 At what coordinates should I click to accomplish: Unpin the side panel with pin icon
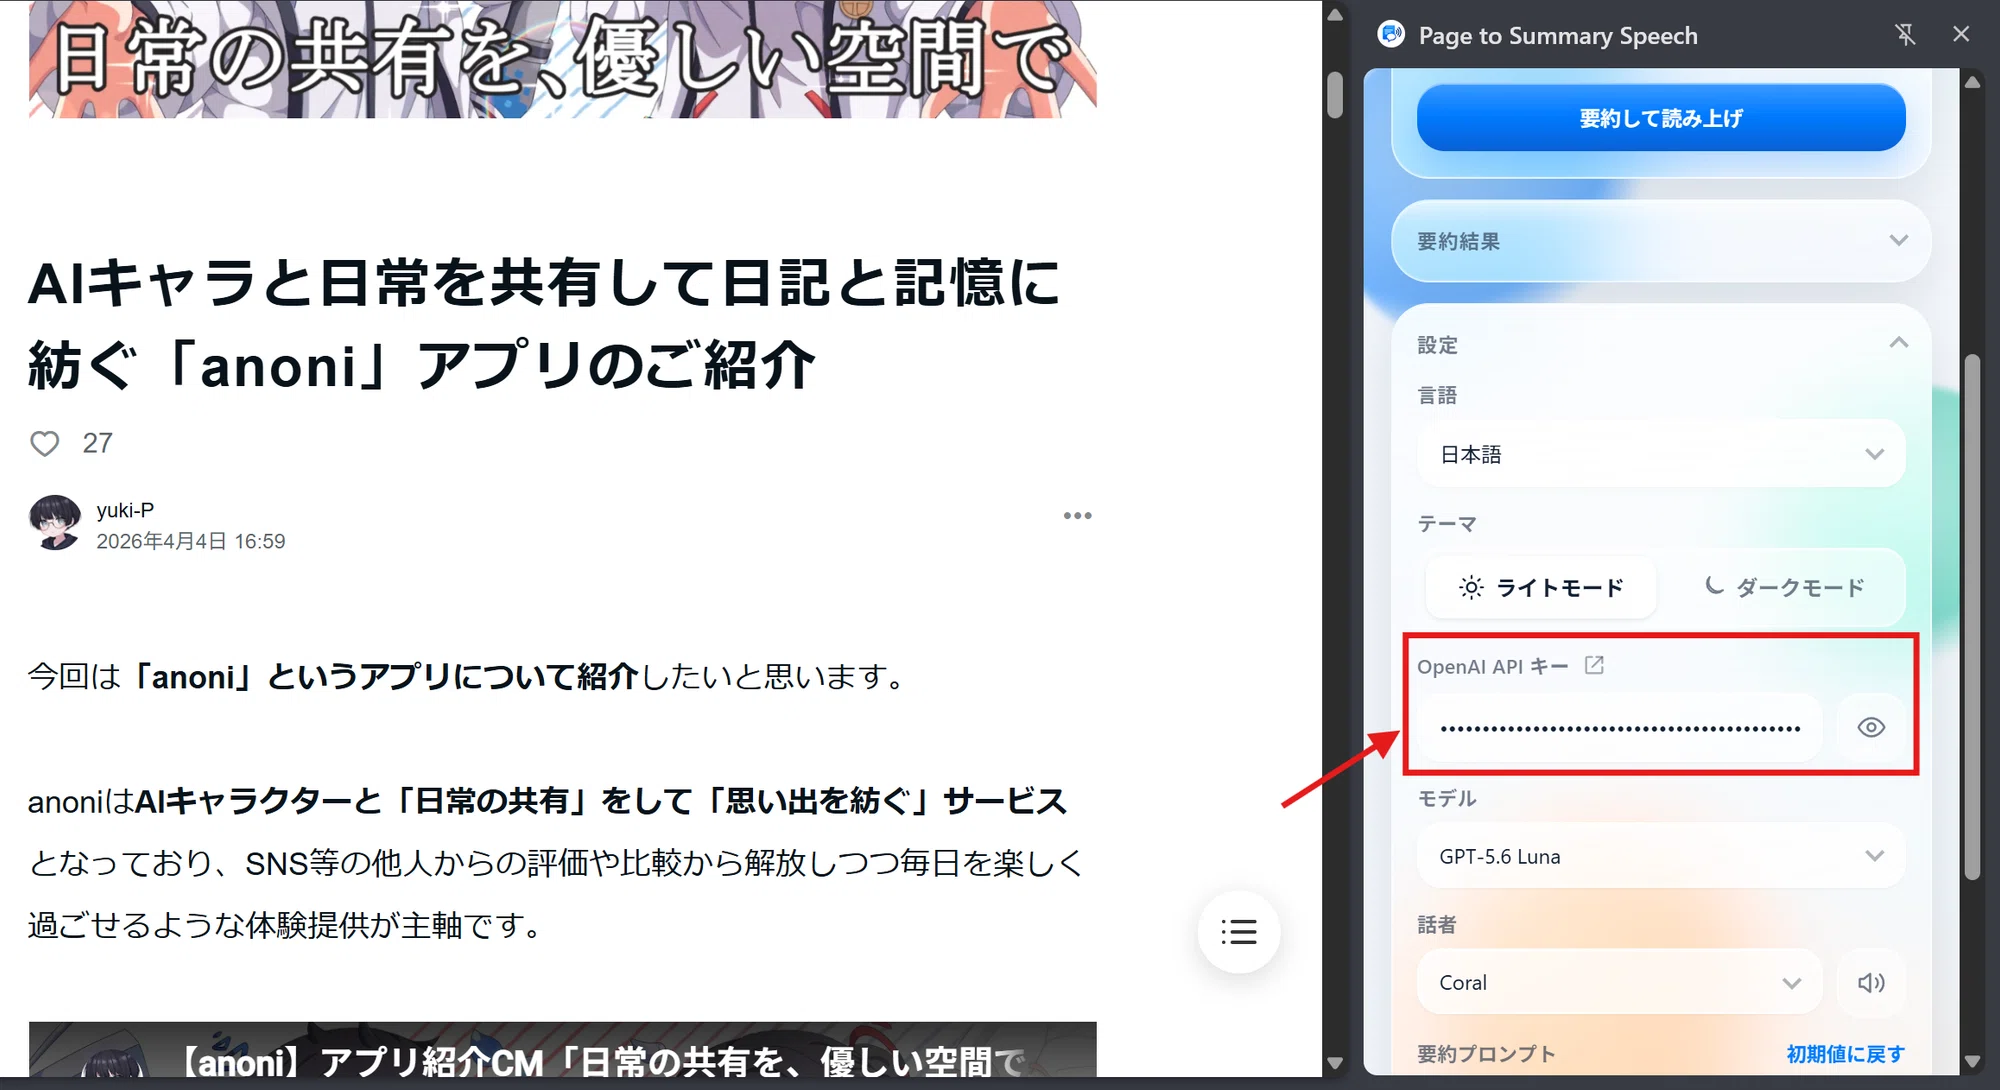coord(1905,35)
